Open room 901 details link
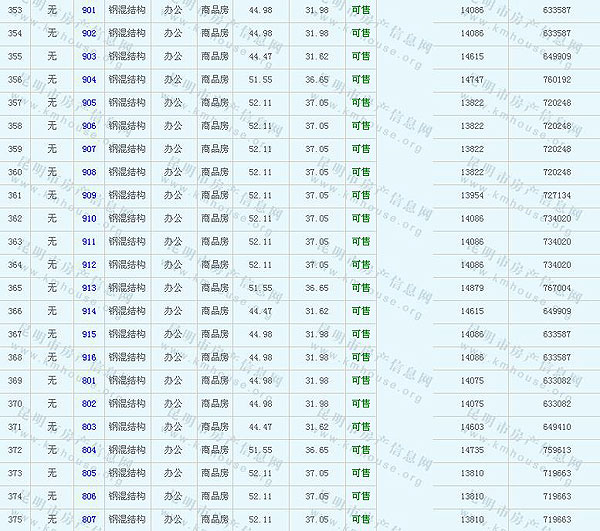This screenshot has width=600, height=531. pyautogui.click(x=89, y=10)
